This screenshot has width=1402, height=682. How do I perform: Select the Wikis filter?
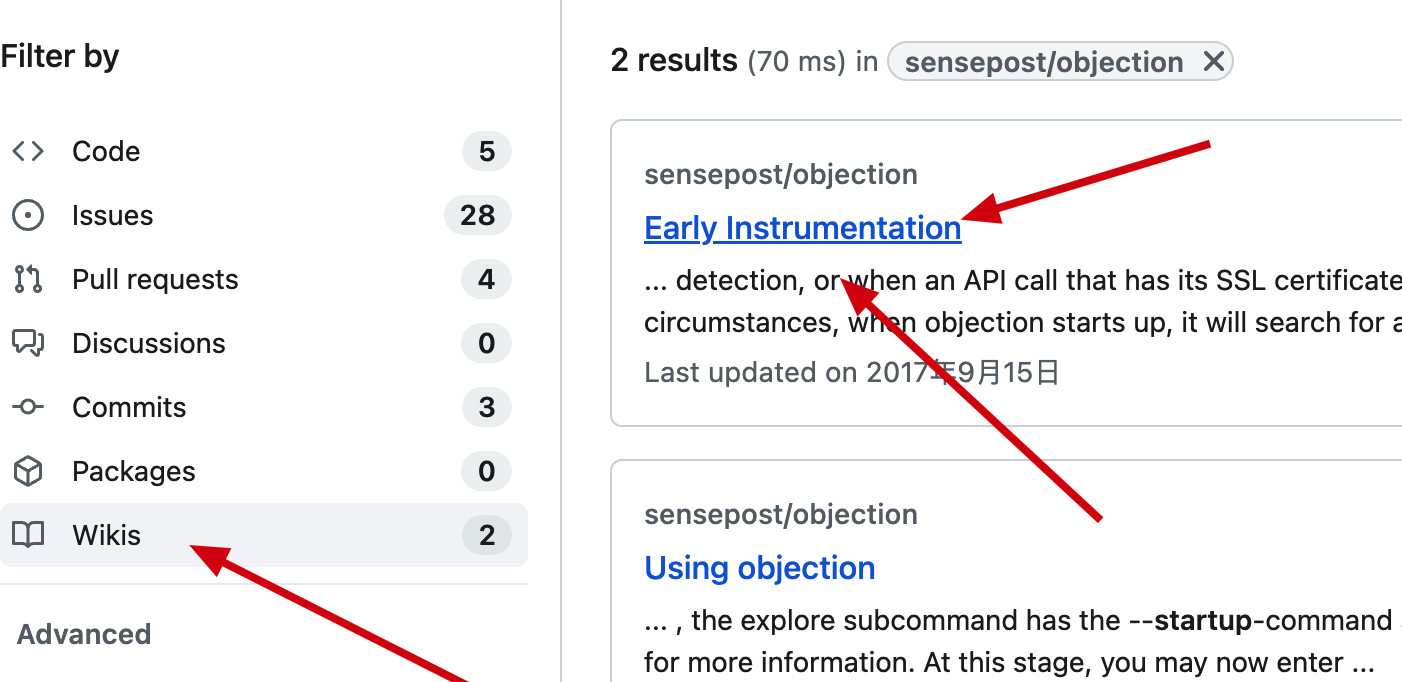[106, 535]
